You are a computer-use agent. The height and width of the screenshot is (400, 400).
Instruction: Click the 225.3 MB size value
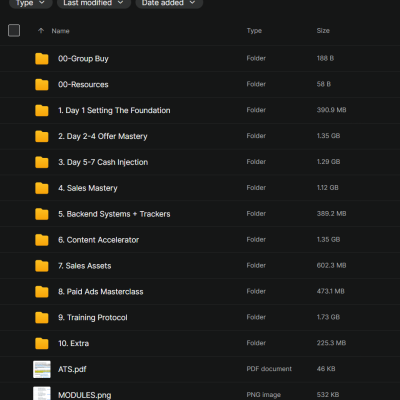coord(331,343)
